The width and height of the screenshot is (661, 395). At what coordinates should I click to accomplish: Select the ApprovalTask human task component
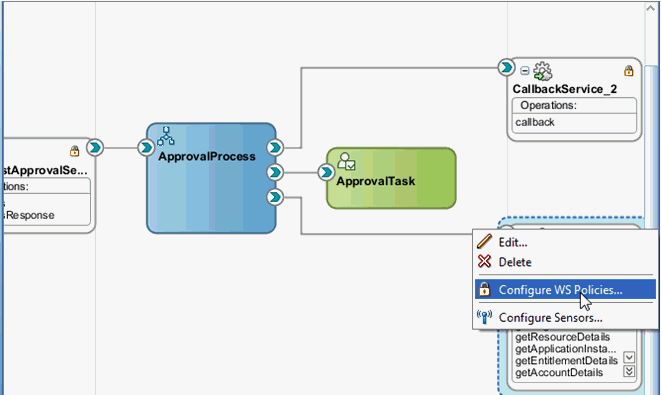pos(391,178)
